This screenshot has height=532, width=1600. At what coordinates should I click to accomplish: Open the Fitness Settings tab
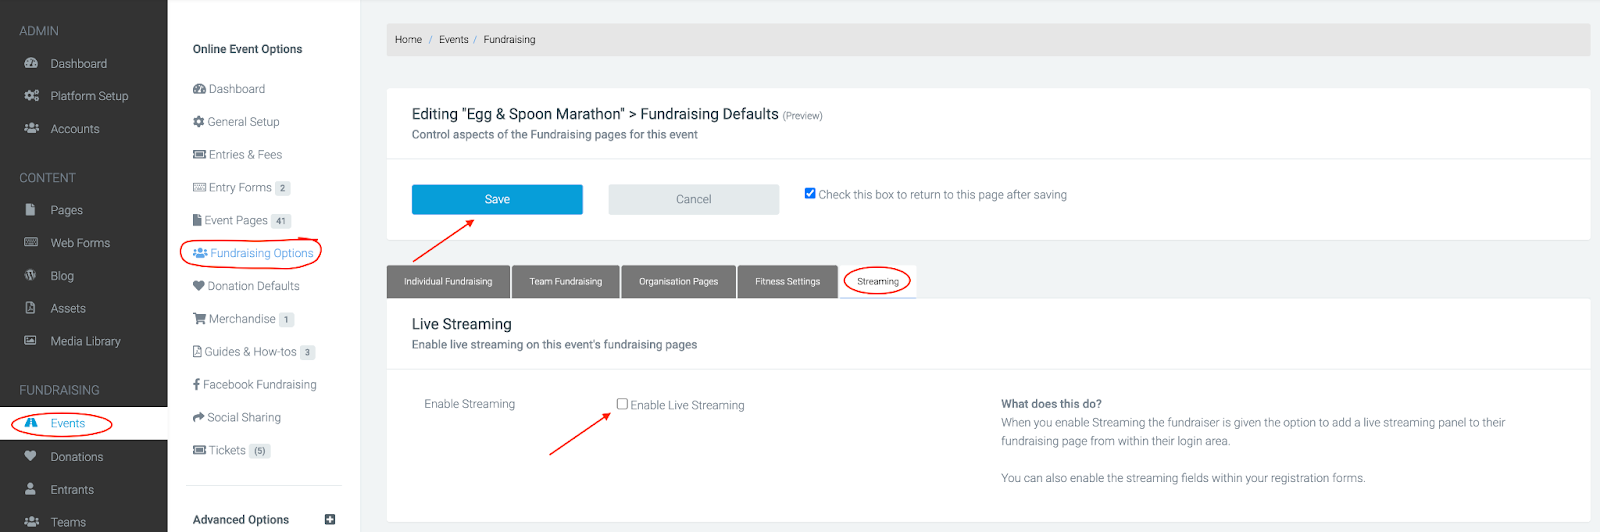pos(788,281)
